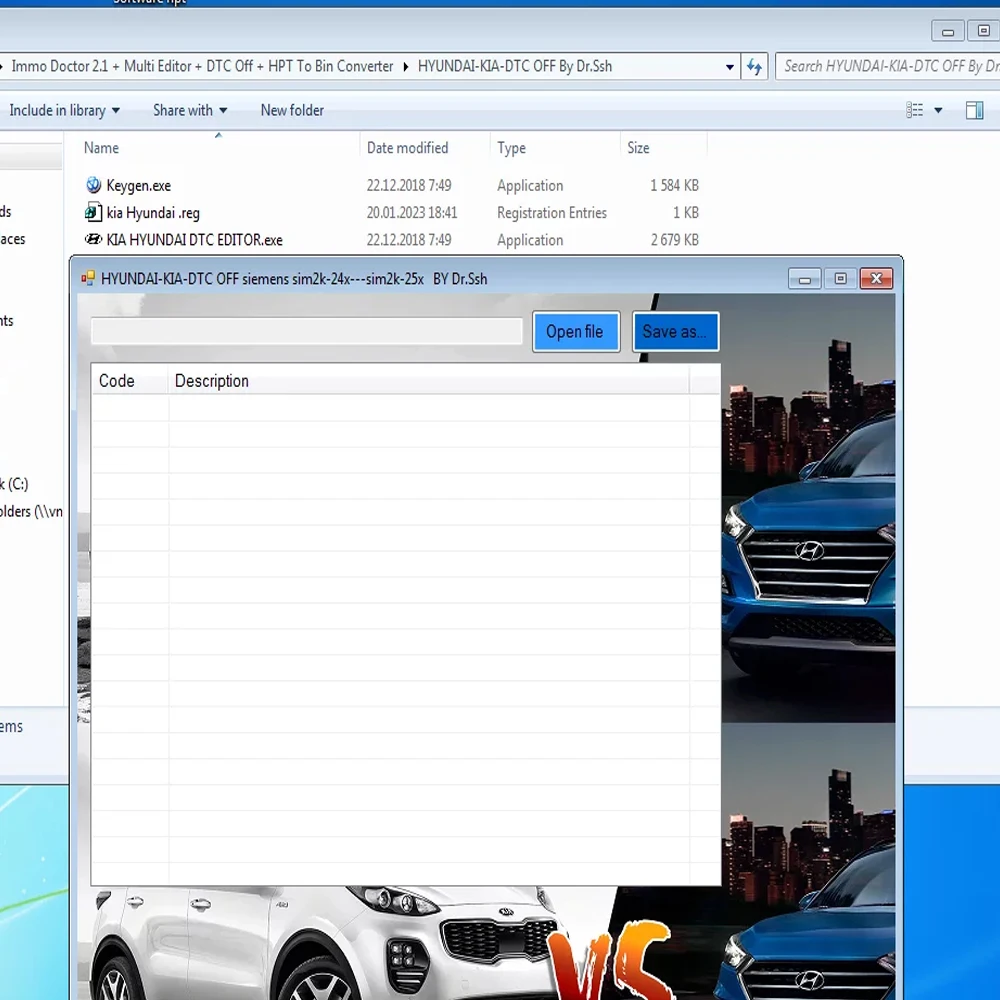Click the refresh icon beside the address bar
The width and height of the screenshot is (1000, 1000).
(755, 67)
